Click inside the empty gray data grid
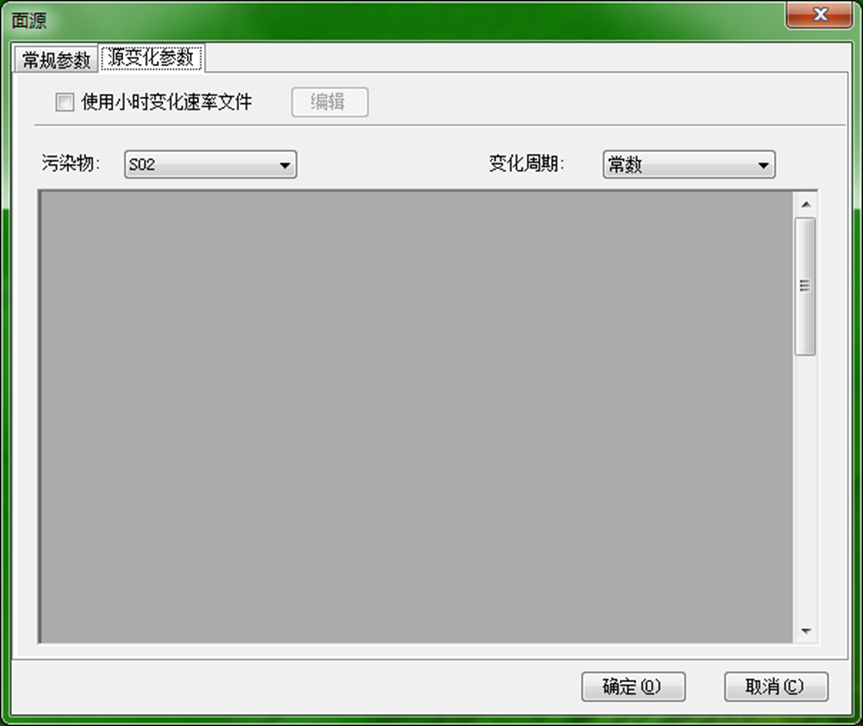This screenshot has width=863, height=726. pos(417,416)
